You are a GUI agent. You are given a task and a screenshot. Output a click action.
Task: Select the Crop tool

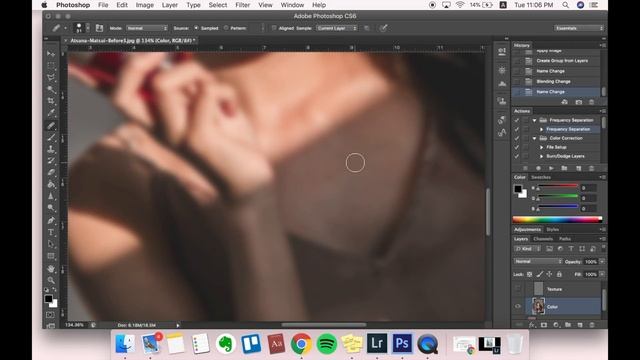coord(51,101)
